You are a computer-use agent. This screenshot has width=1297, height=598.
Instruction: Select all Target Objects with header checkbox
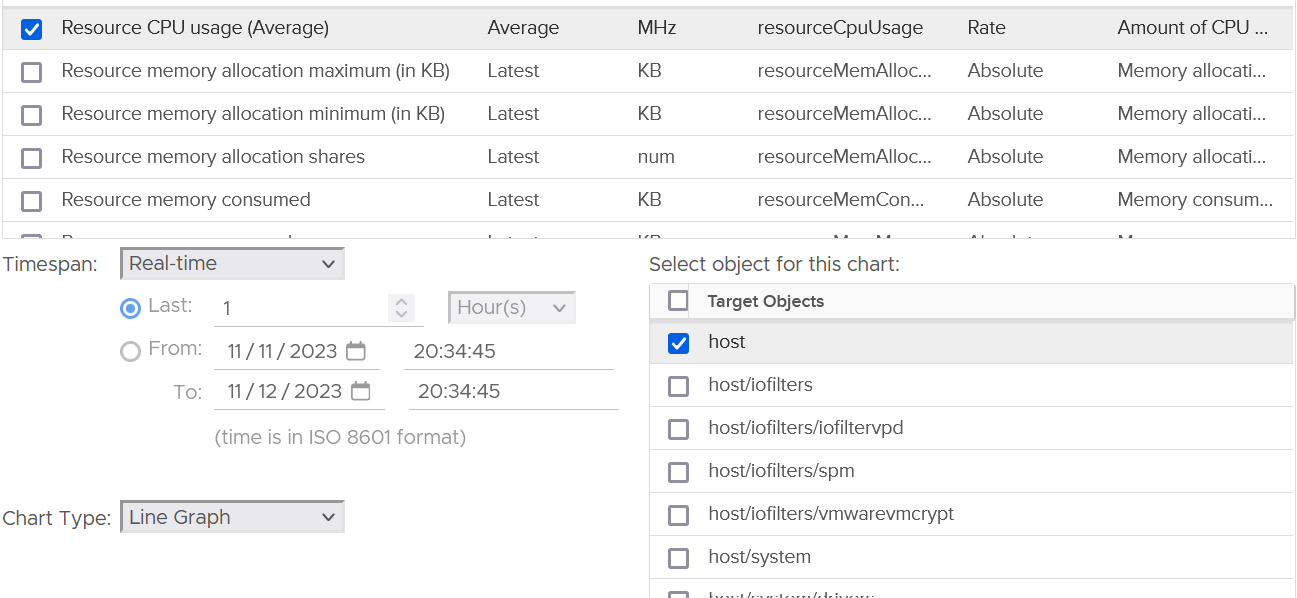(678, 300)
